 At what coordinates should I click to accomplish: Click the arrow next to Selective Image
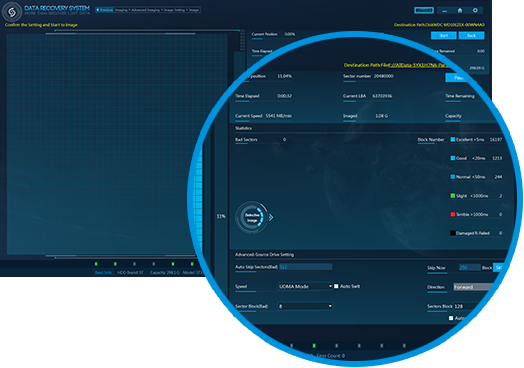tap(271, 218)
